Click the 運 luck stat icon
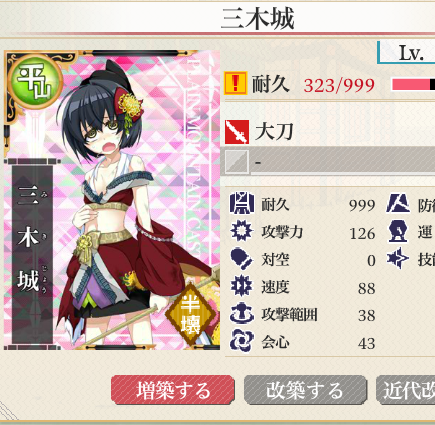 tap(398, 232)
